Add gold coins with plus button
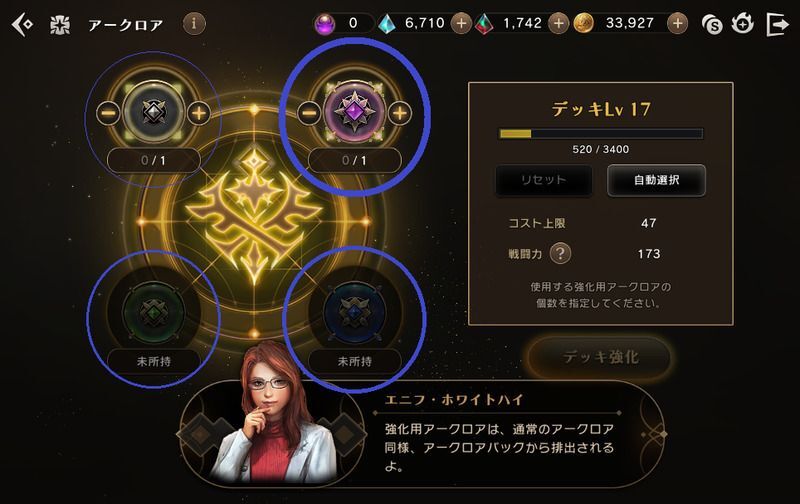Image resolution: width=800 pixels, height=504 pixels. click(x=678, y=23)
